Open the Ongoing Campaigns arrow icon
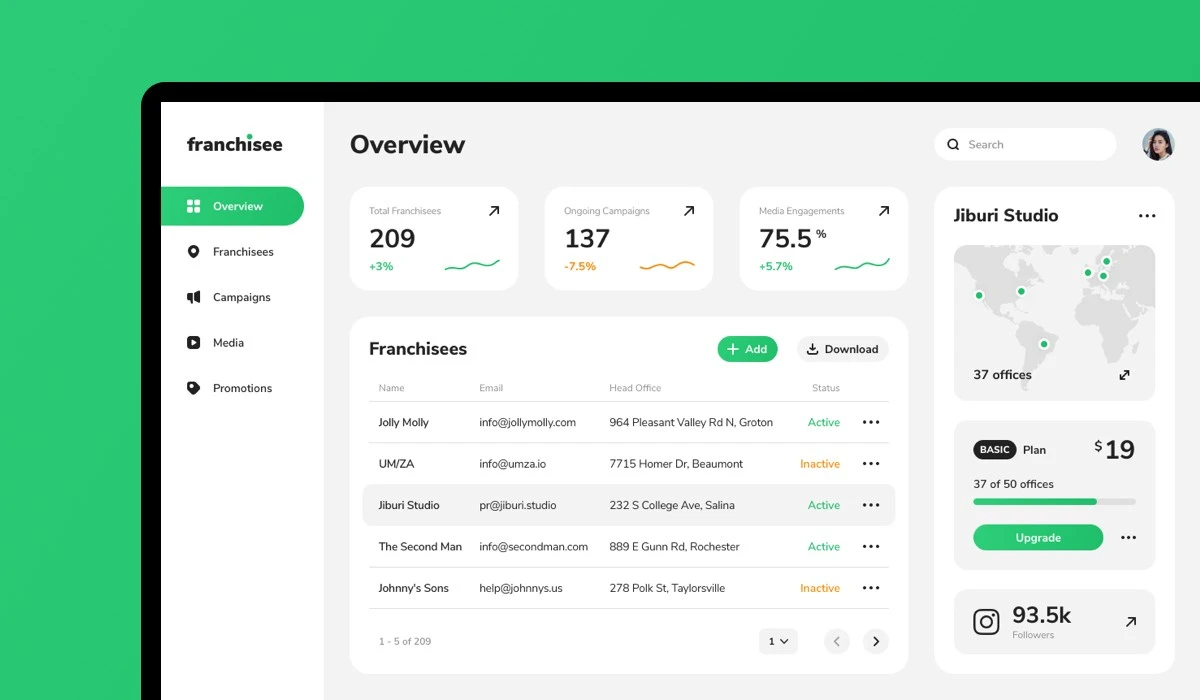The image size is (1200, 700). point(688,211)
